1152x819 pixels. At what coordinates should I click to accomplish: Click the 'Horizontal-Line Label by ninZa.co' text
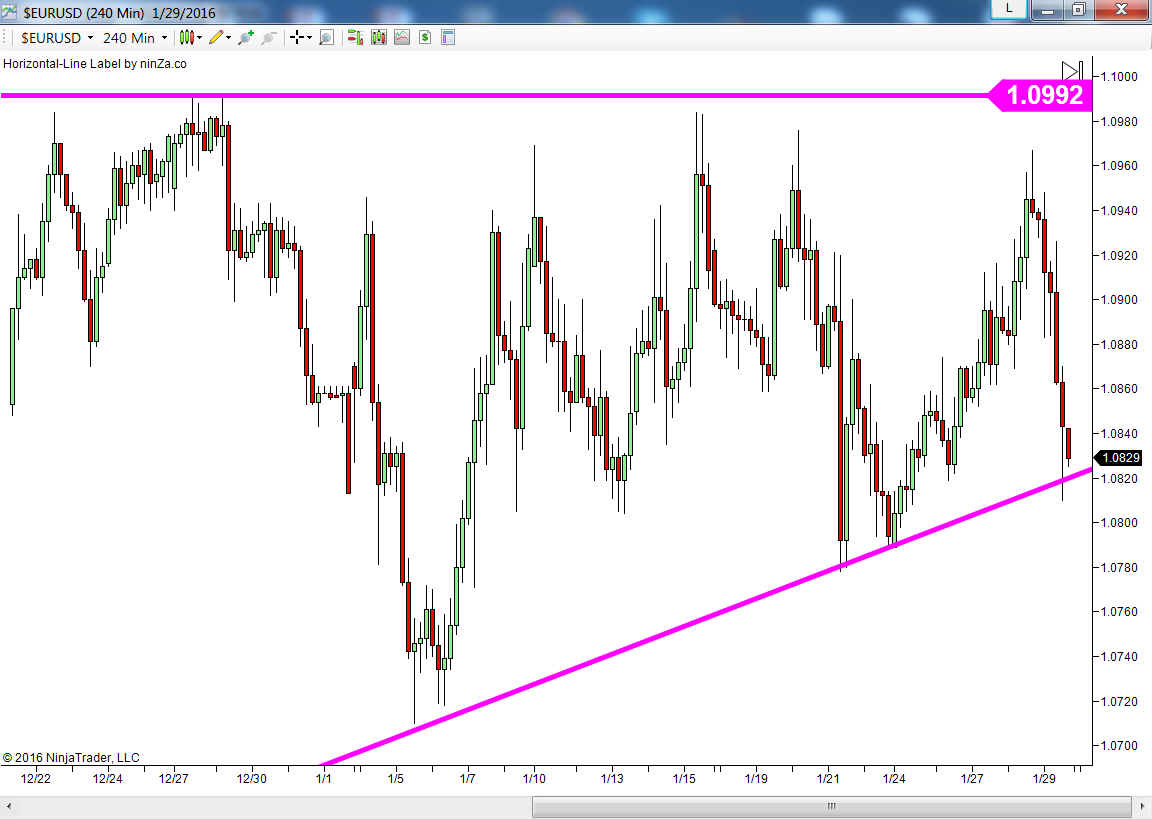coord(95,64)
